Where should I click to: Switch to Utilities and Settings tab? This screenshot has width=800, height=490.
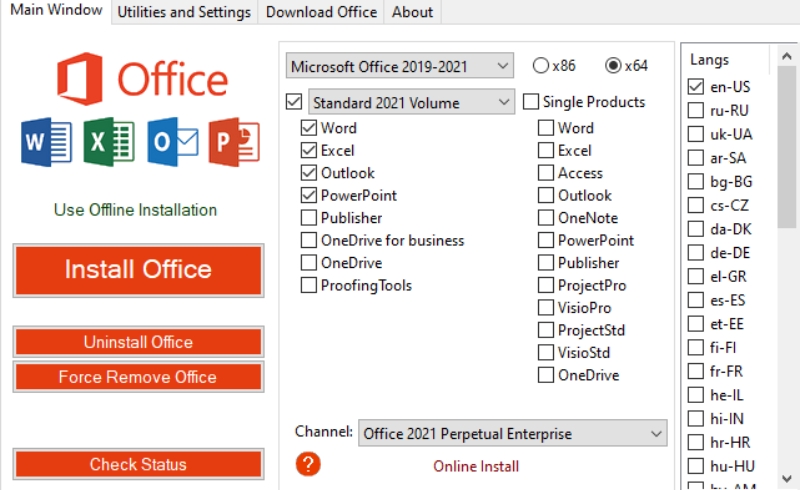pyautogui.click(x=184, y=12)
